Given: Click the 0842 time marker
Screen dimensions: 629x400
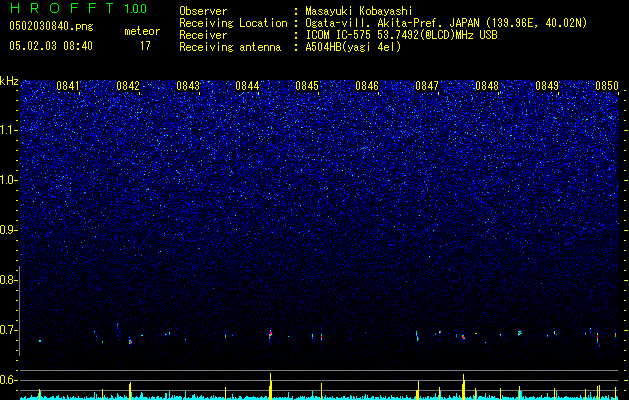Looking at the screenshot, I should [x=128, y=86].
